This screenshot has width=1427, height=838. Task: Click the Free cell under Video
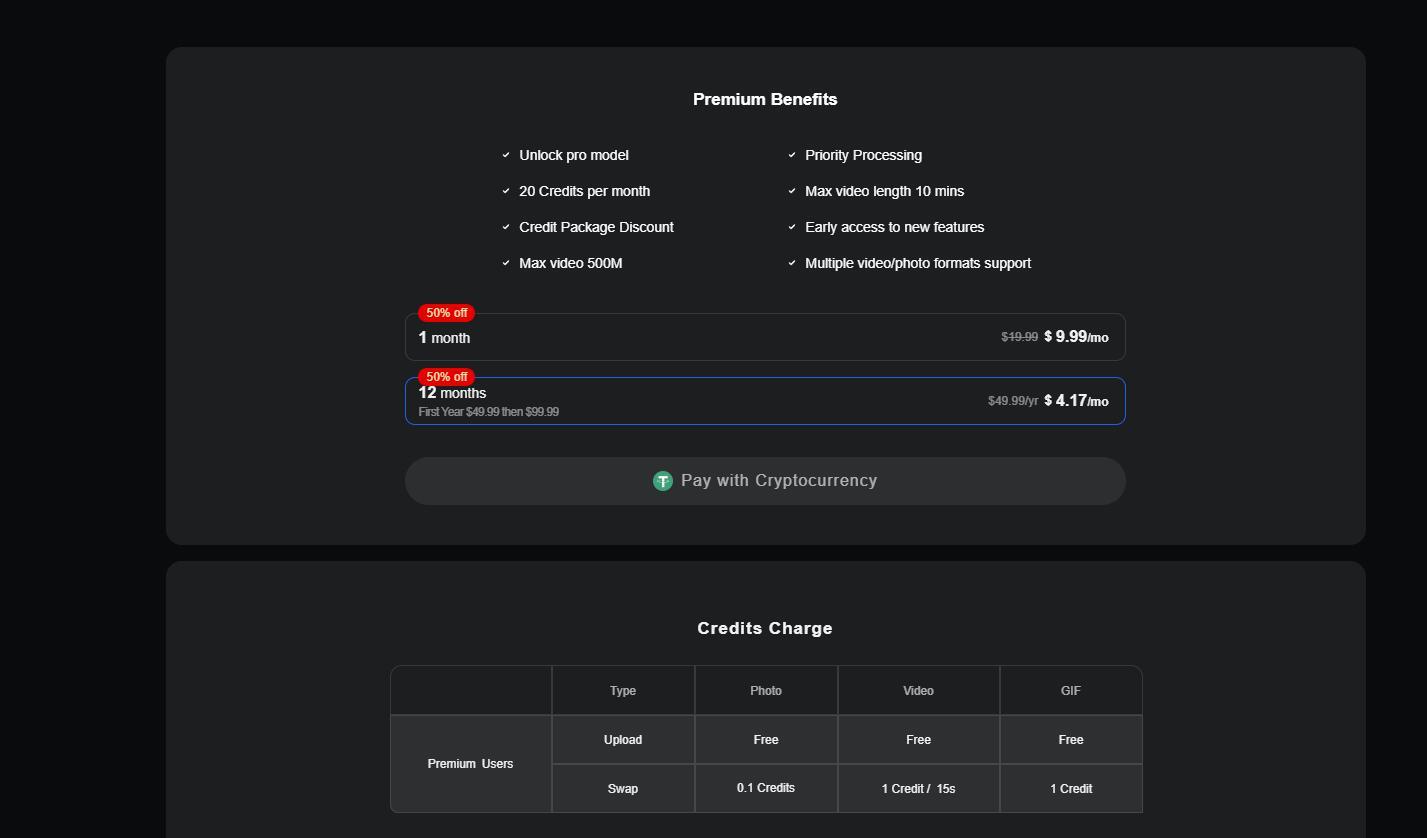pyautogui.click(x=918, y=740)
